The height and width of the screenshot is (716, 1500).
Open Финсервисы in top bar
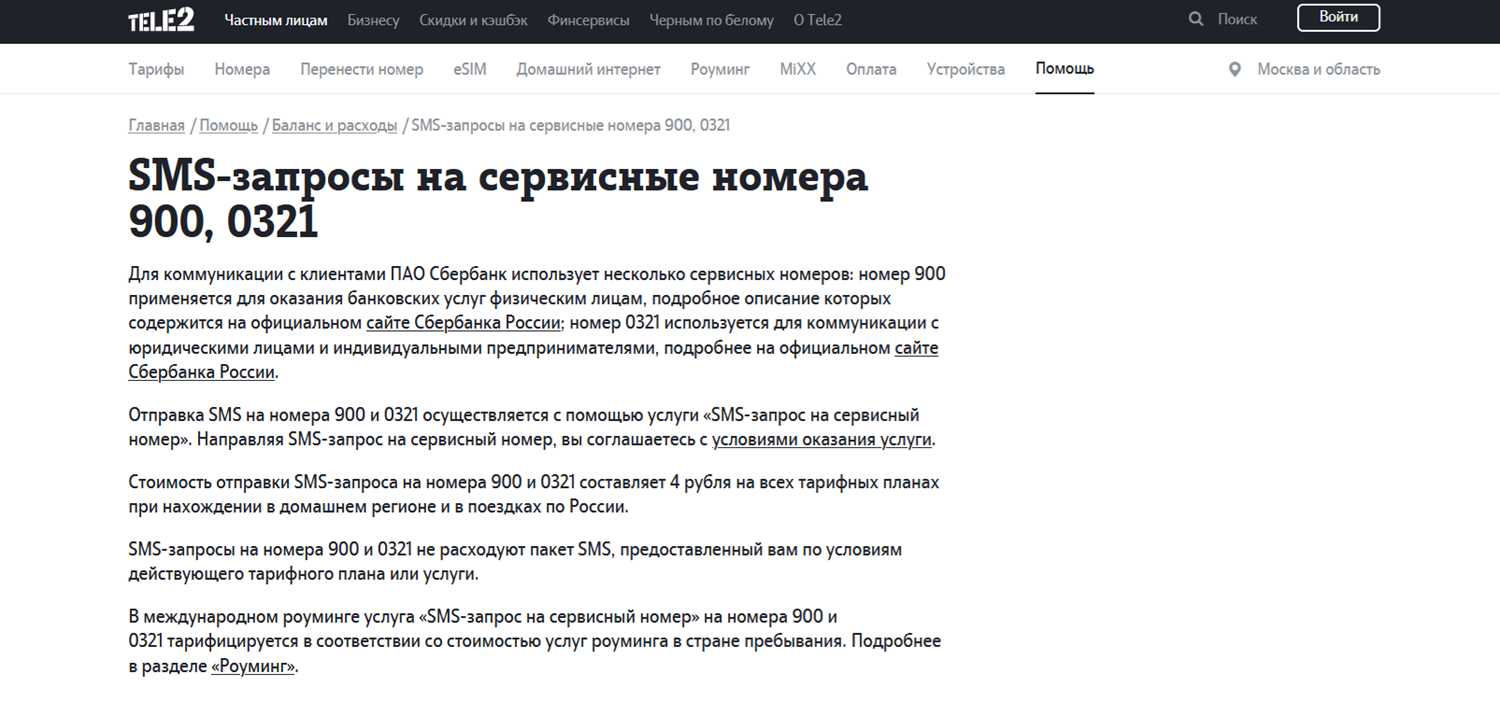point(589,20)
